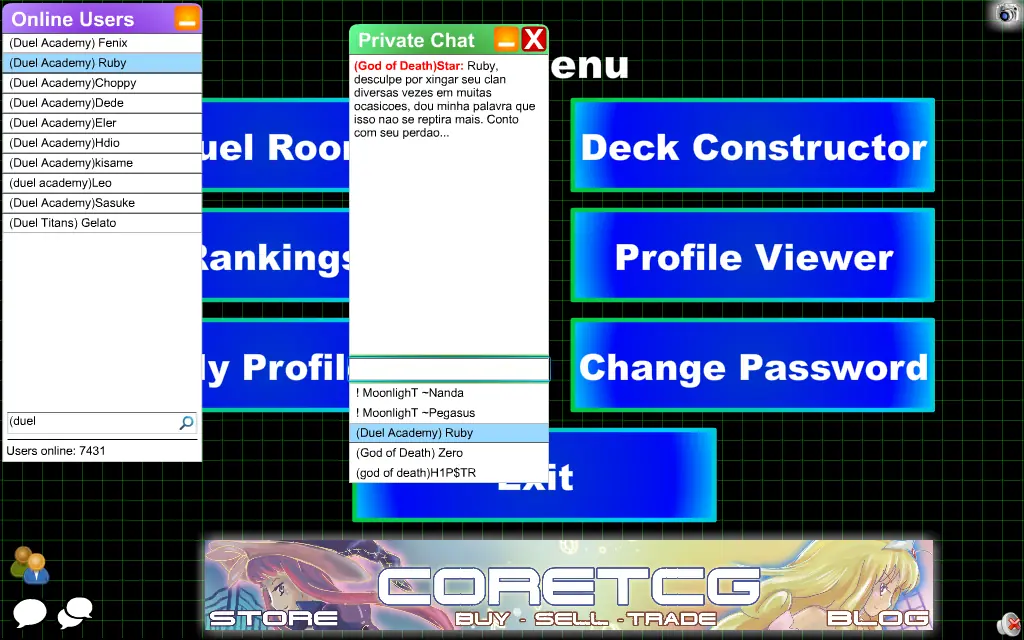Click BLOG on the CoreTCG banner
The image size is (1024, 640).
878,618
